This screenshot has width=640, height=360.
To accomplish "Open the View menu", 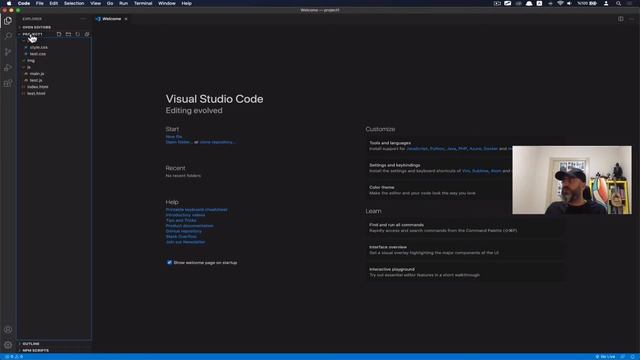I will click(96, 3).
